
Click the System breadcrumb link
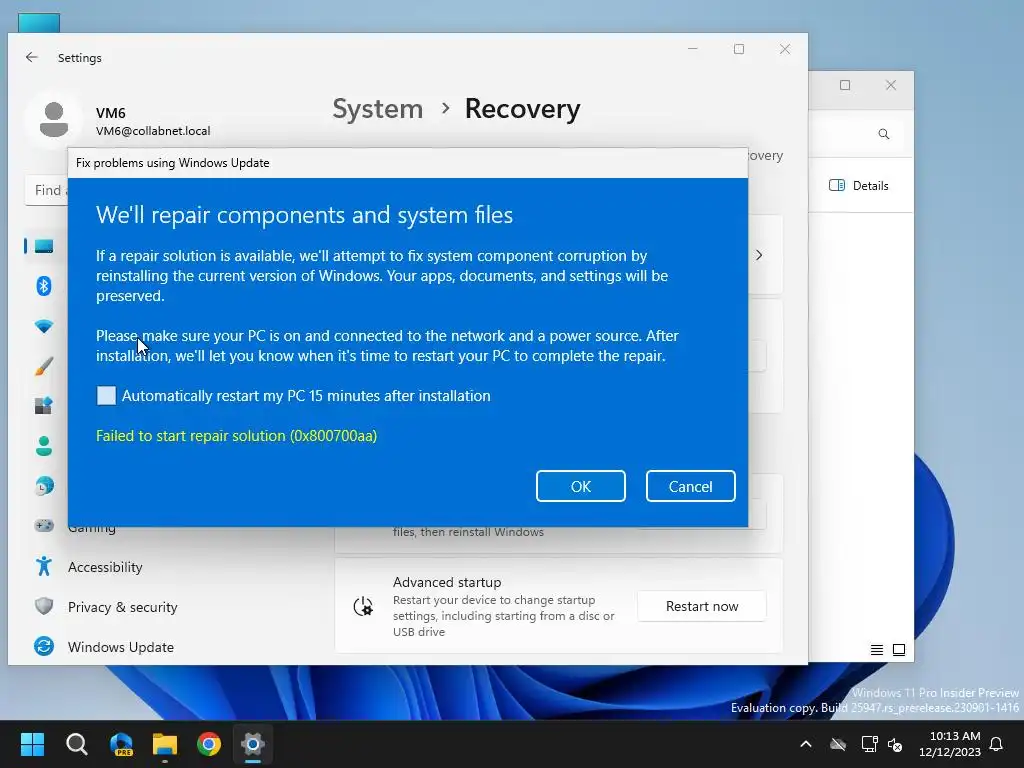pyautogui.click(x=377, y=108)
